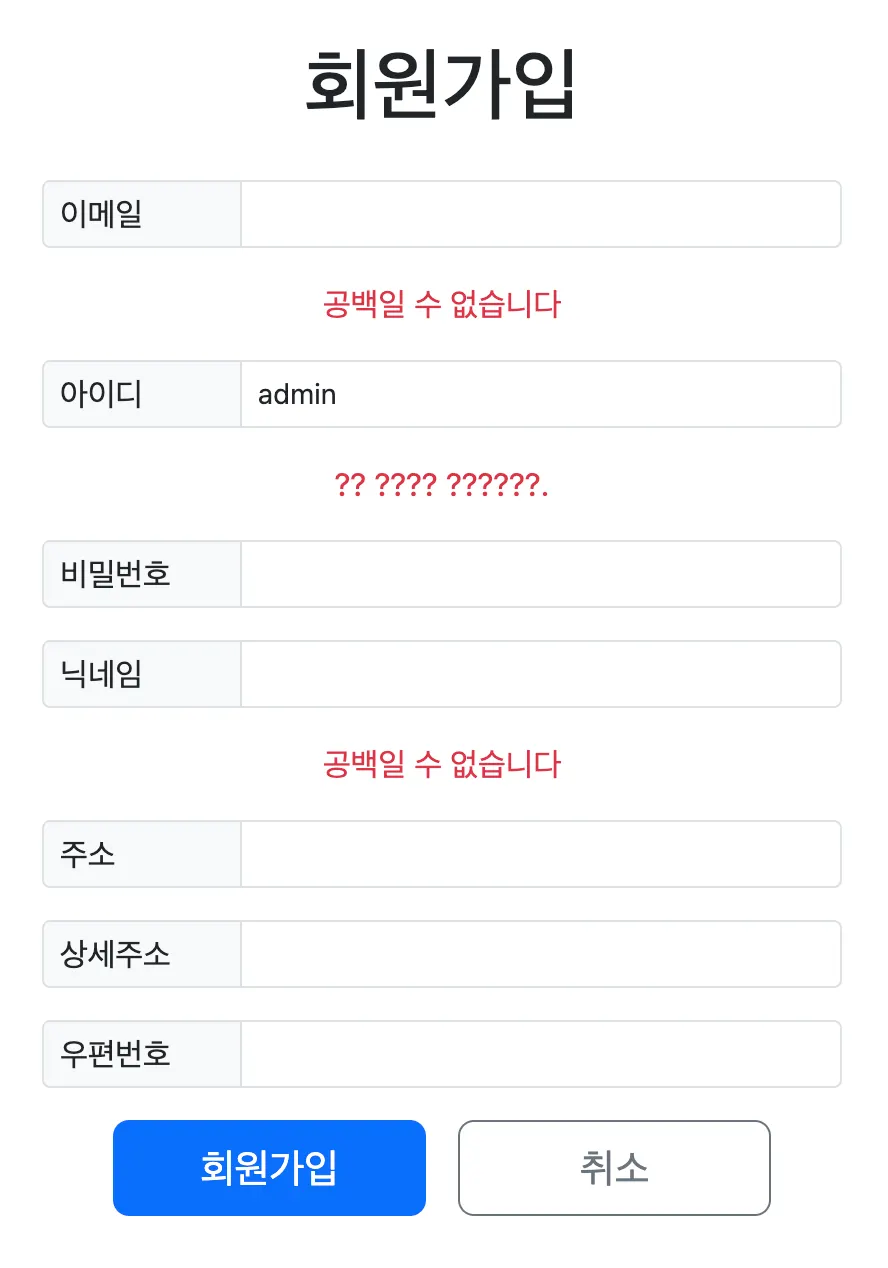This screenshot has width=888, height=1268.
Task: Click the 이메일 field label
Action: [x=141, y=214]
